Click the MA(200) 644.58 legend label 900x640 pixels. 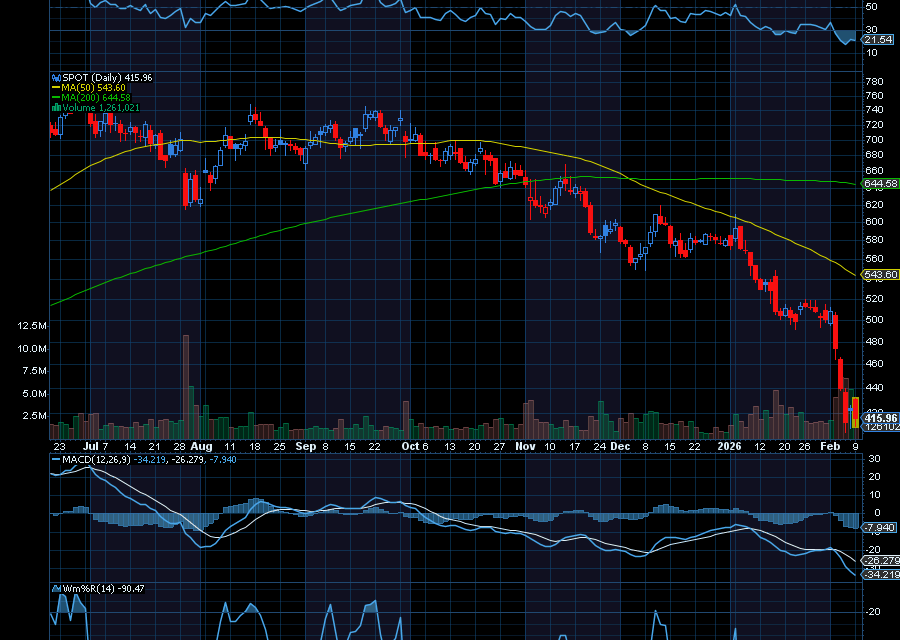pyautogui.click(x=96, y=97)
